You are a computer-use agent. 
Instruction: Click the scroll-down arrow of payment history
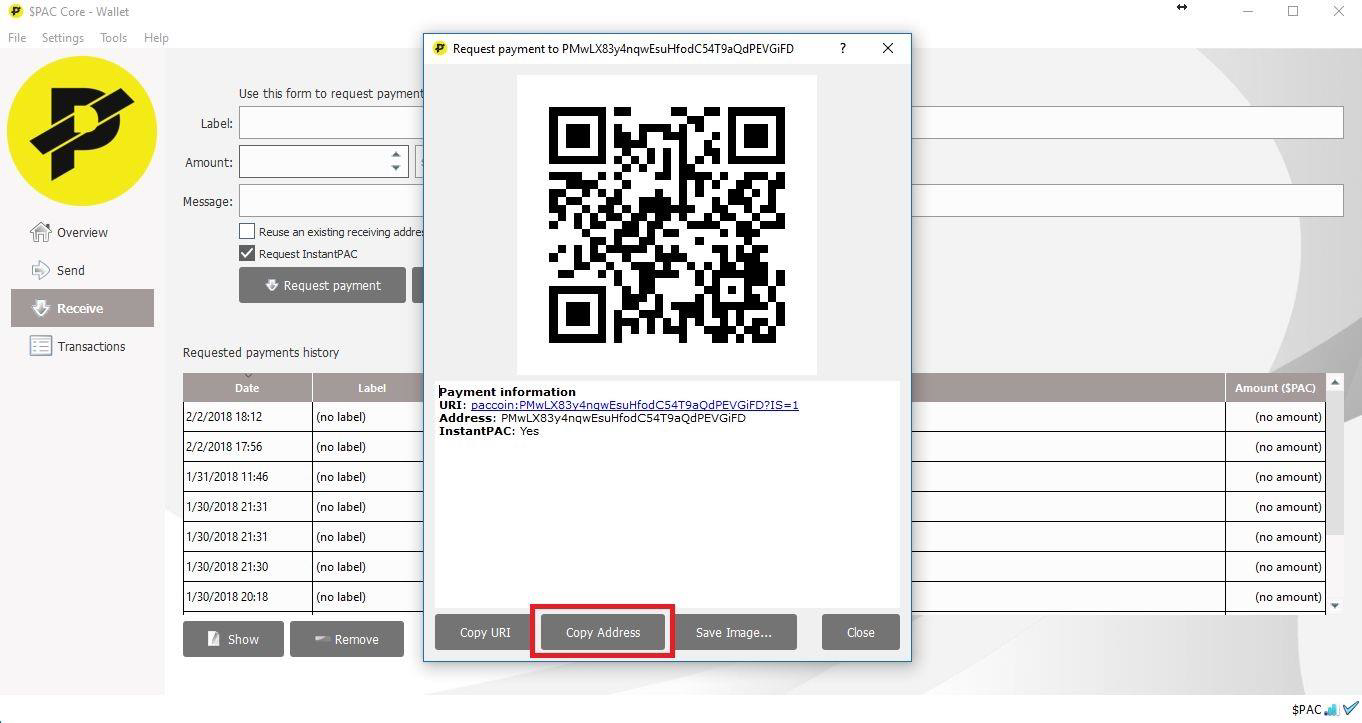pos(1335,605)
